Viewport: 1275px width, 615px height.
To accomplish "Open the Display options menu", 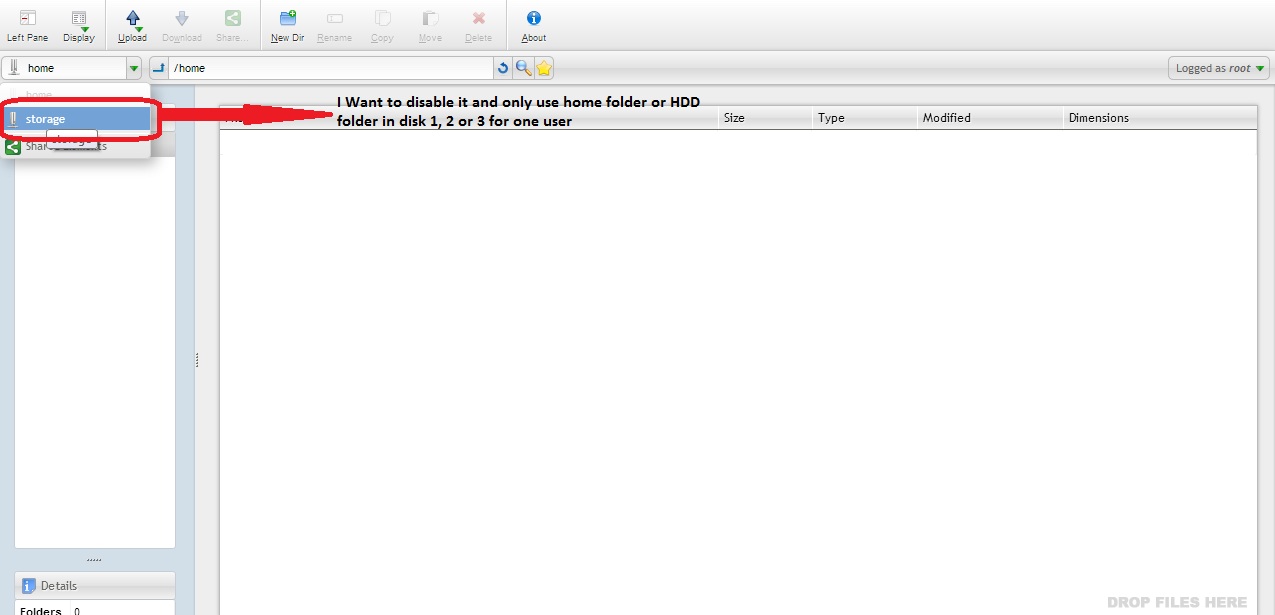I will click(78, 25).
